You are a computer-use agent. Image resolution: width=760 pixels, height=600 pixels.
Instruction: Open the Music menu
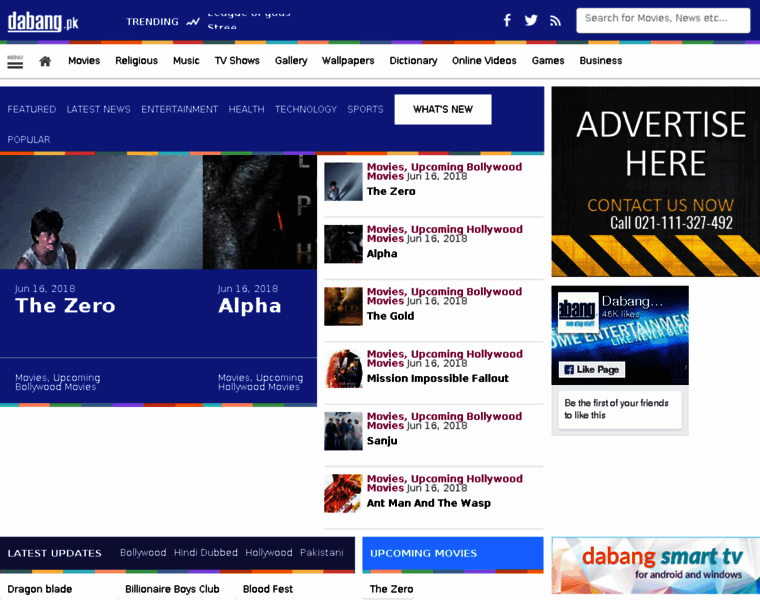tap(186, 61)
